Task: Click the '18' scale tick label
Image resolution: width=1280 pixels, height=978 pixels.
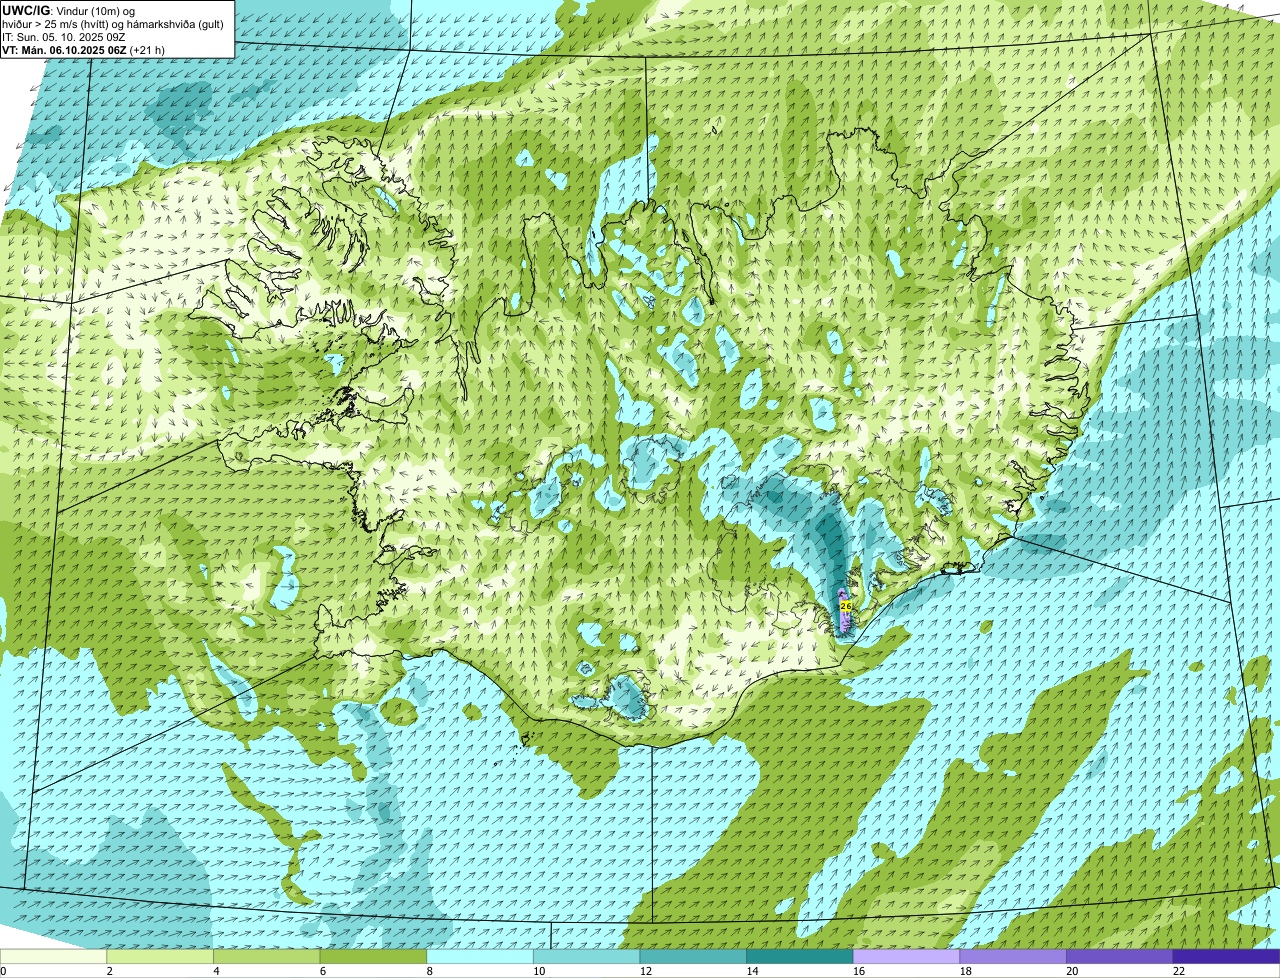Action: click(966, 971)
